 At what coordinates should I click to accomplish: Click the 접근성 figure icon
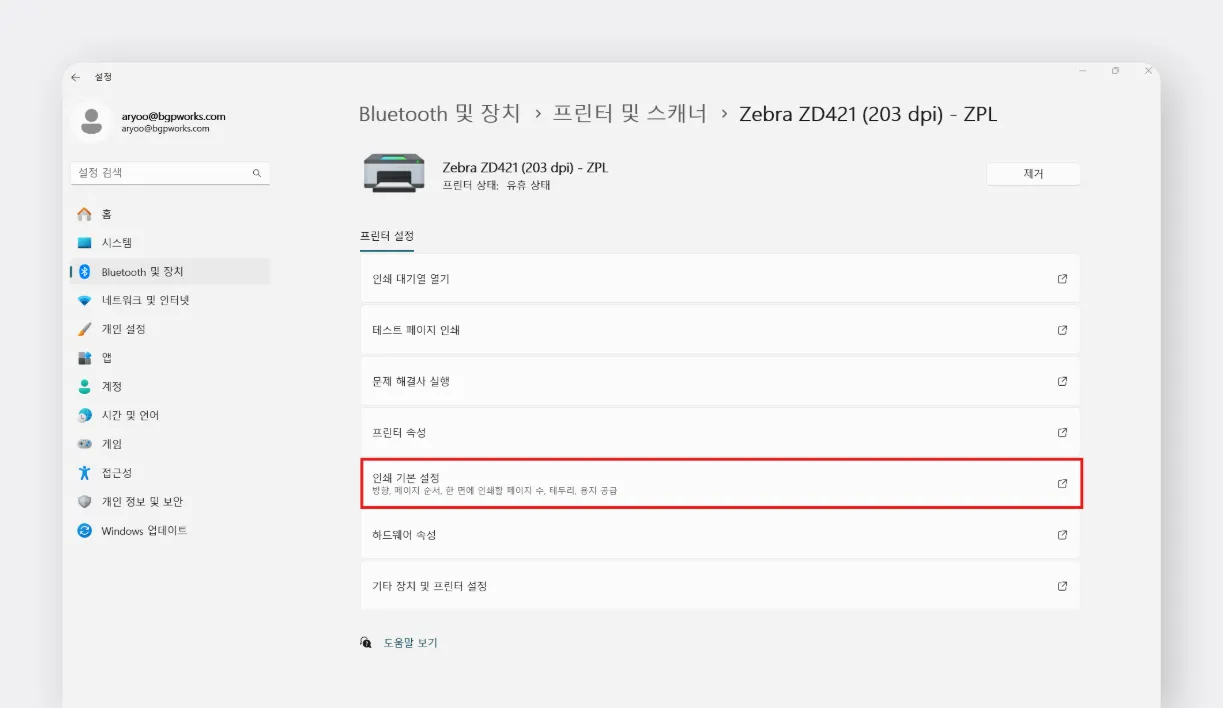[x=84, y=473]
